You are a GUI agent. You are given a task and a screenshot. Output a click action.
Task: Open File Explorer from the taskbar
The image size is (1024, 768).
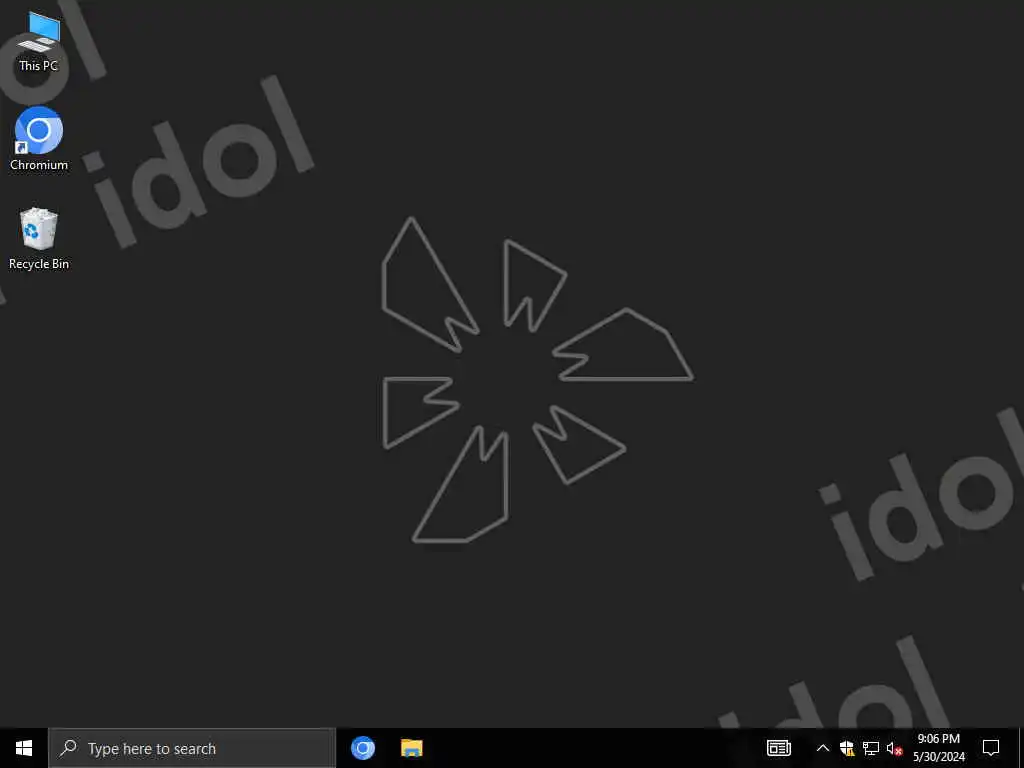(411, 748)
